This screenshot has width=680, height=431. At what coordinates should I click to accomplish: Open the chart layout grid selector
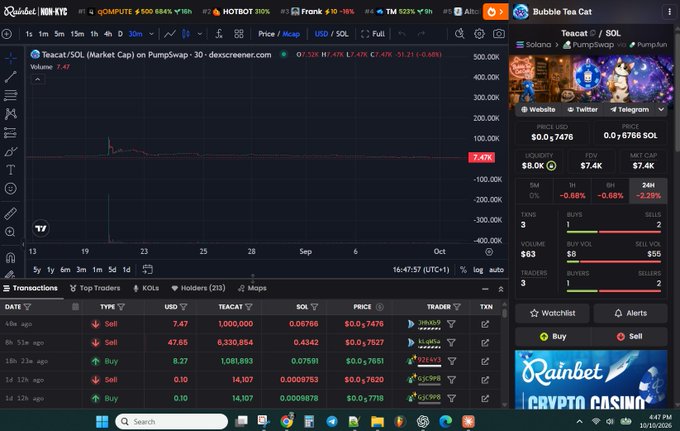pyautogui.click(x=239, y=34)
